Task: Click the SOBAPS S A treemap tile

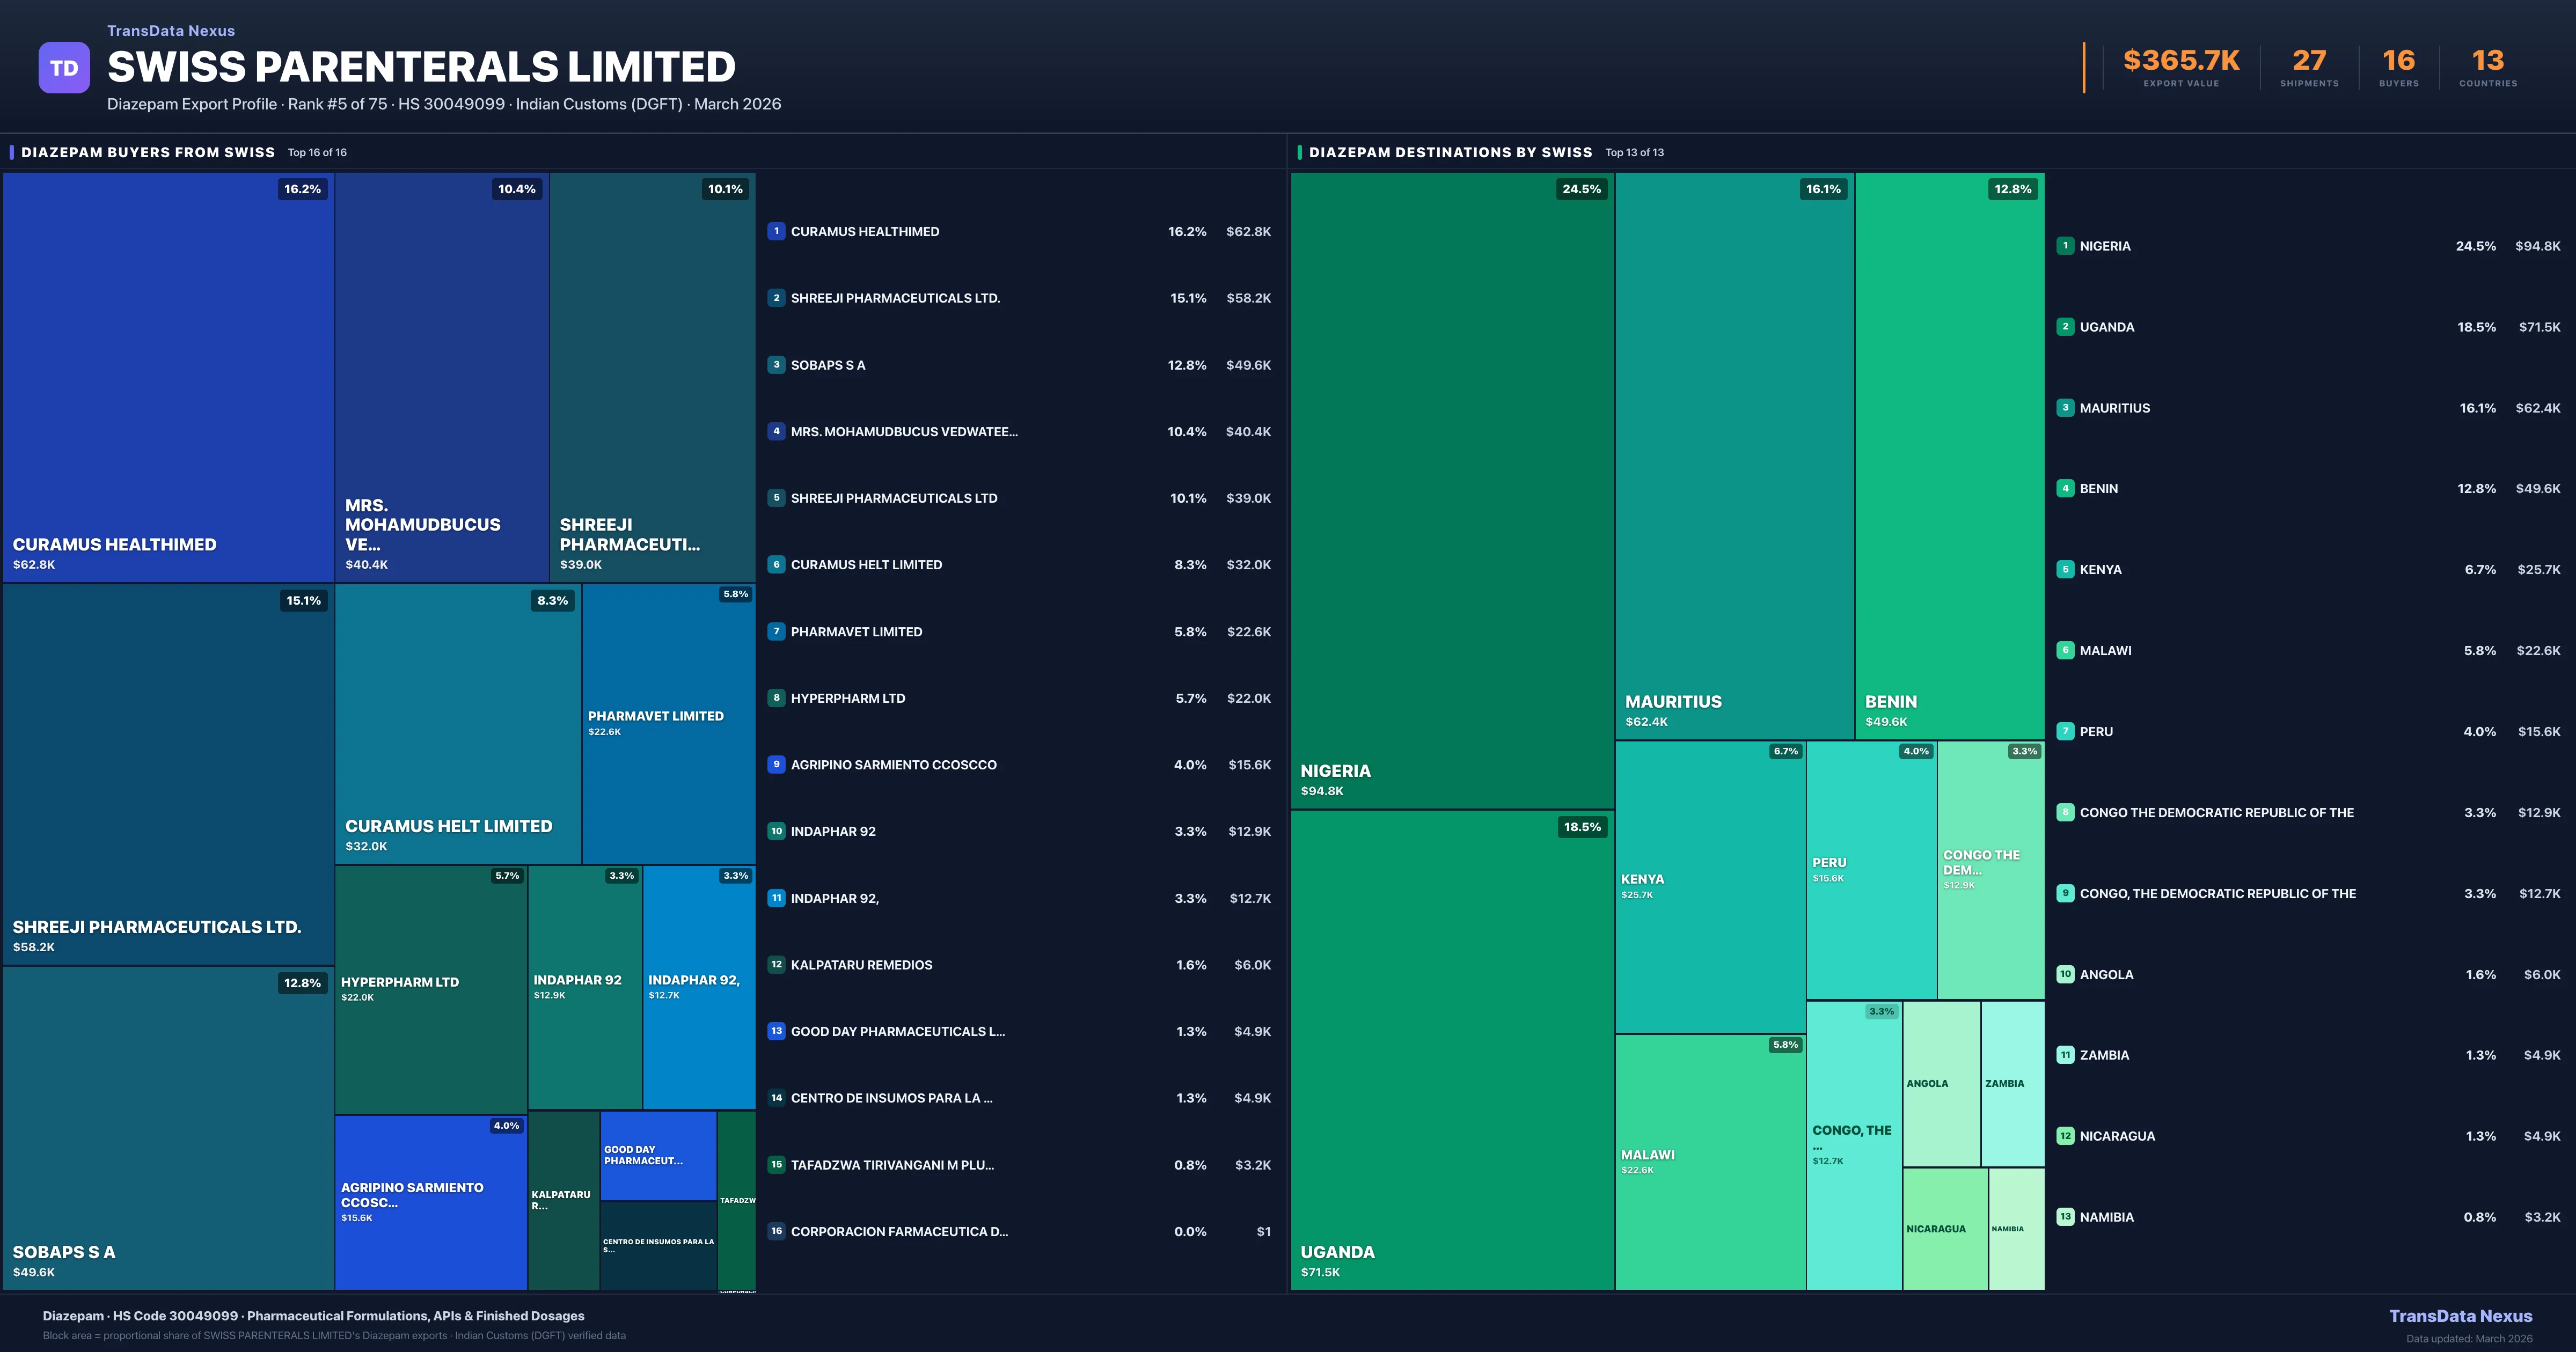Action: coord(168,1127)
